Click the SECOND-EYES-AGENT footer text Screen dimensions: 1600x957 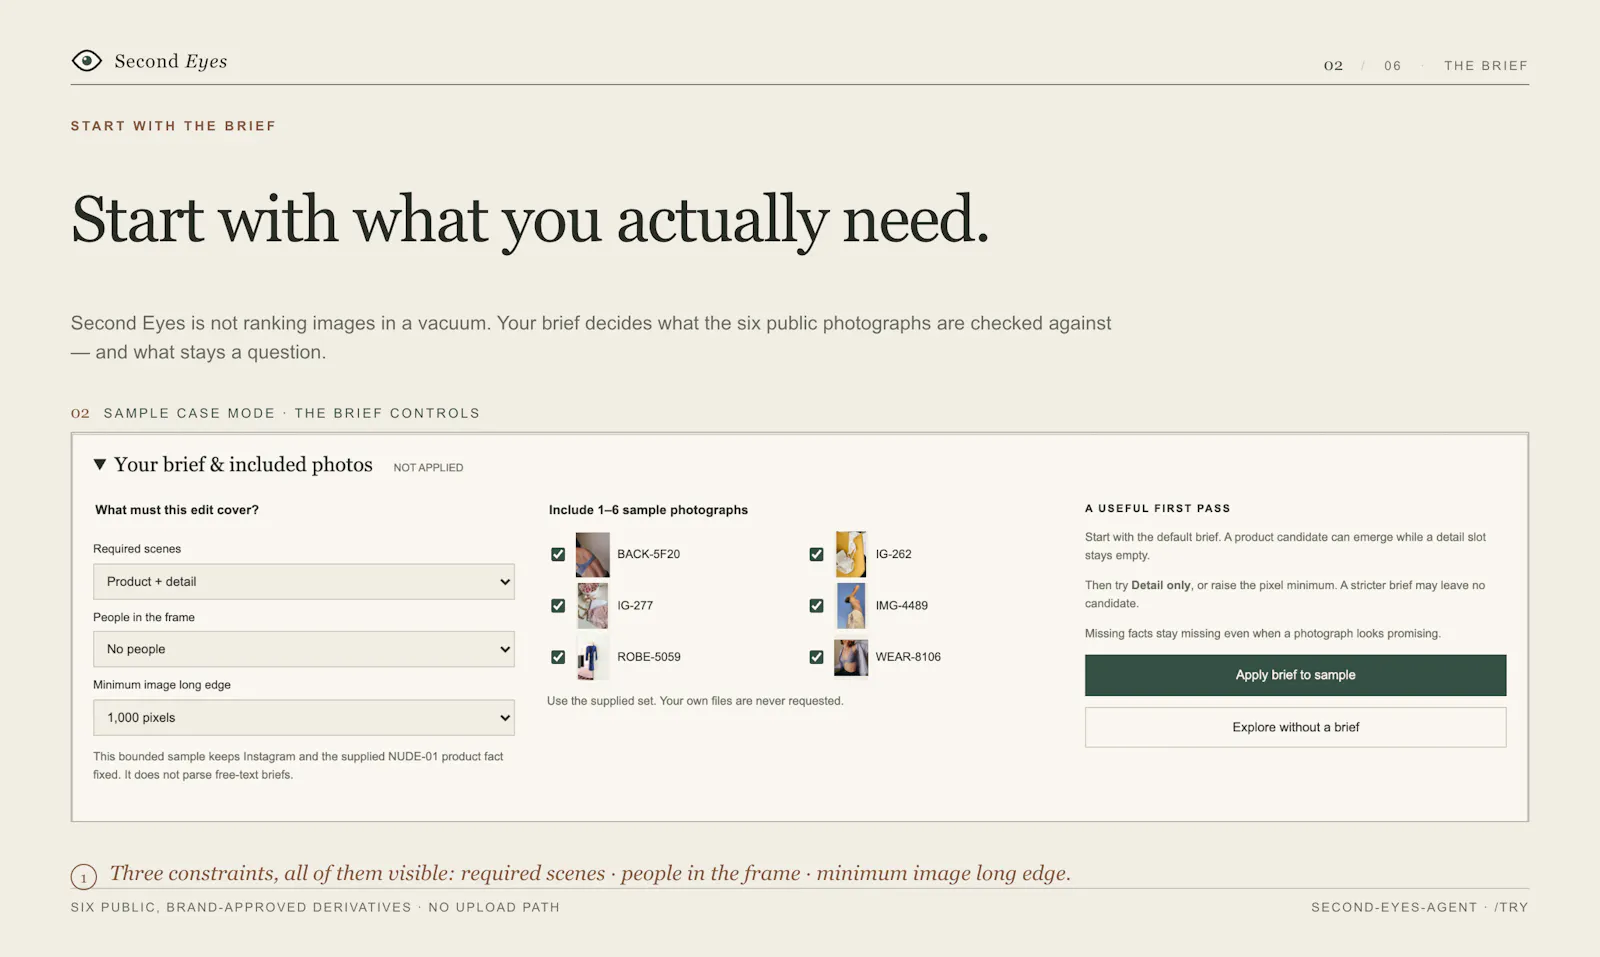coord(1394,907)
